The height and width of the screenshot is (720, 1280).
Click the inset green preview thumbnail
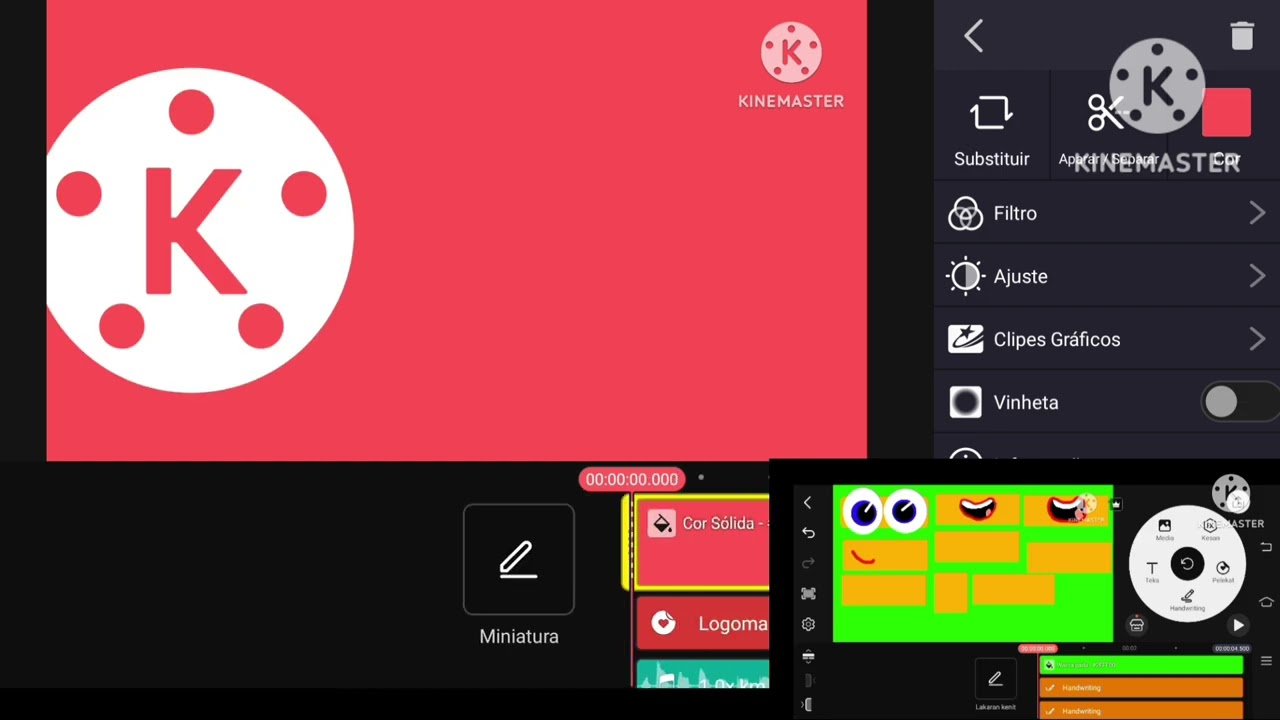pos(972,562)
